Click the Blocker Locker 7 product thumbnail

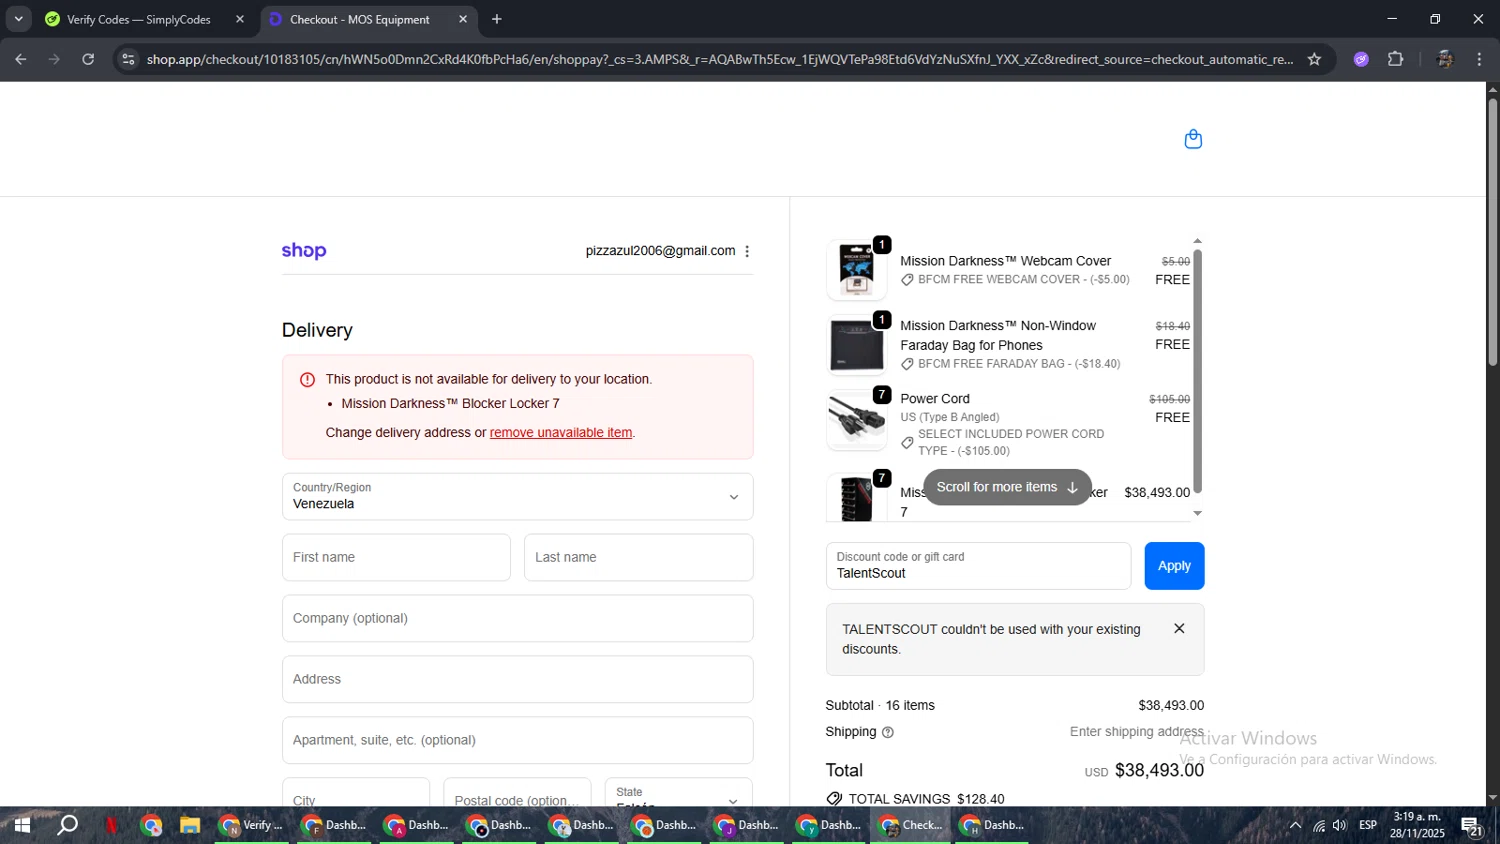[856, 497]
